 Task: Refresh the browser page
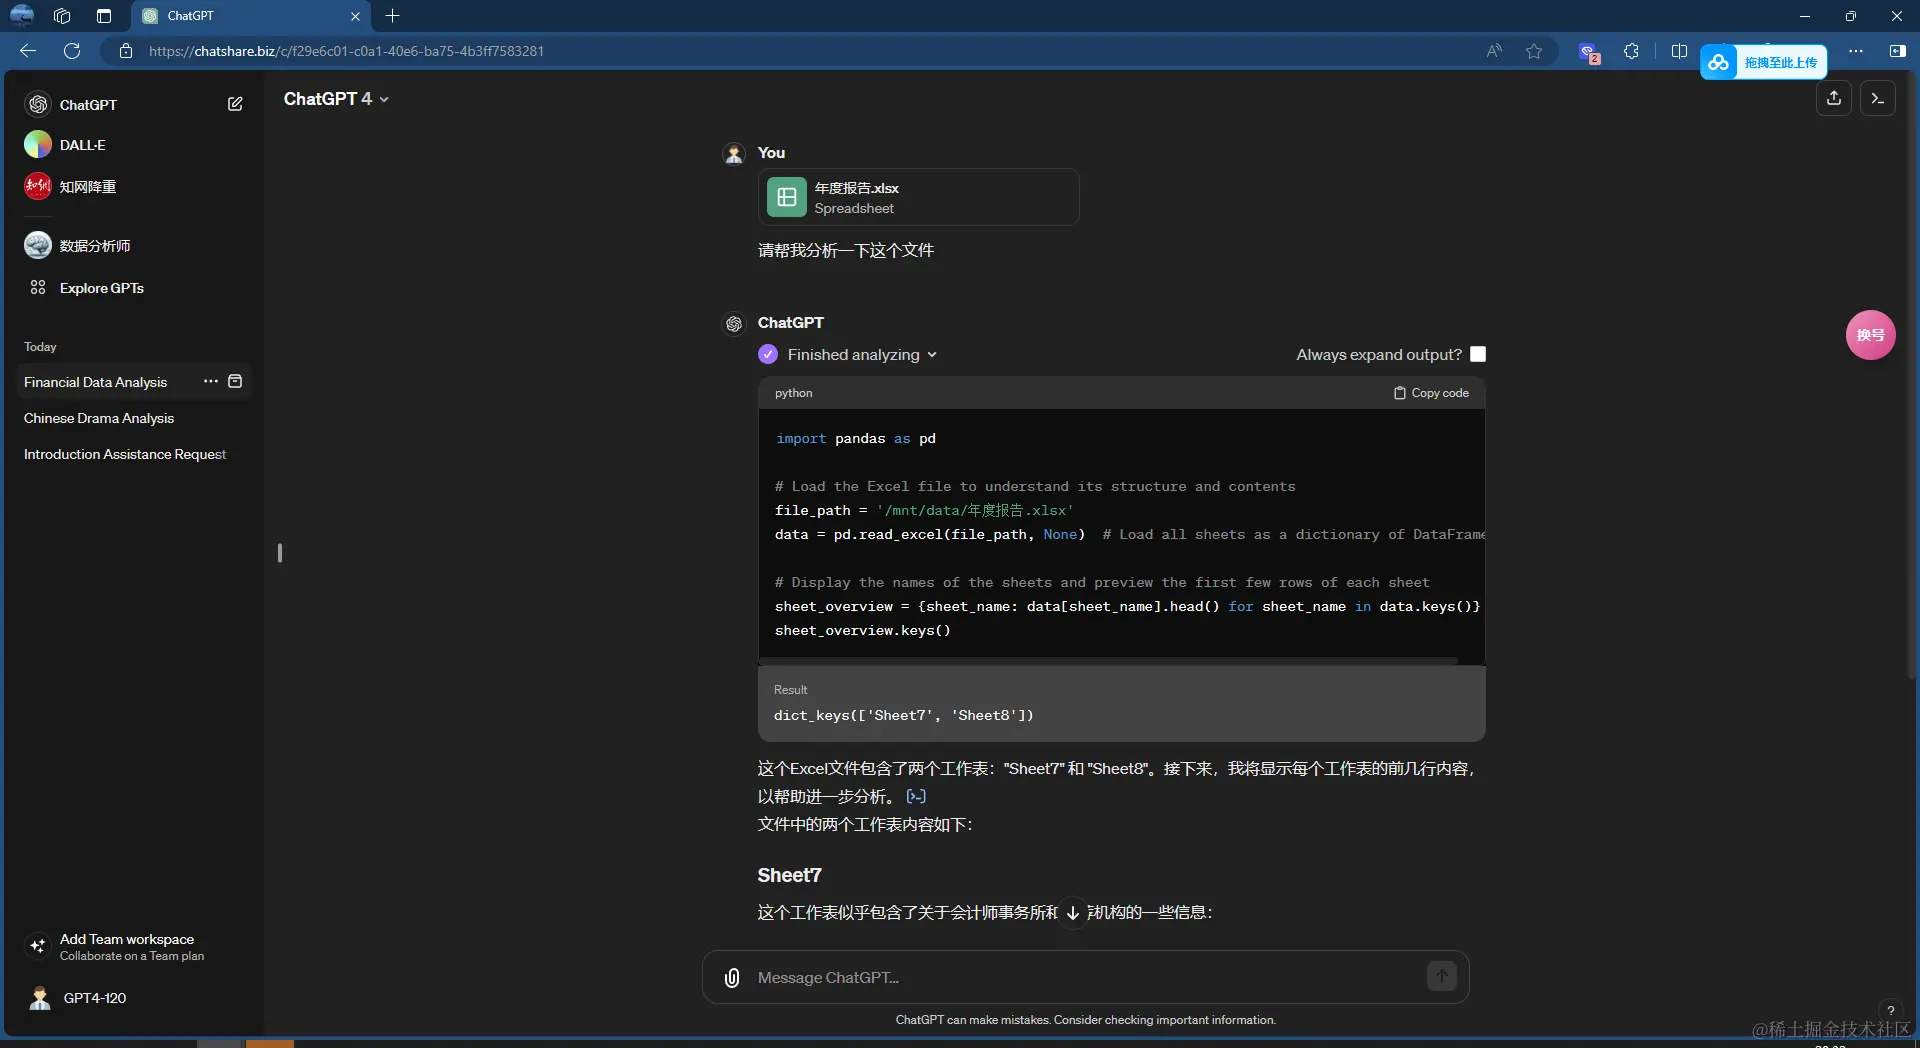click(72, 51)
